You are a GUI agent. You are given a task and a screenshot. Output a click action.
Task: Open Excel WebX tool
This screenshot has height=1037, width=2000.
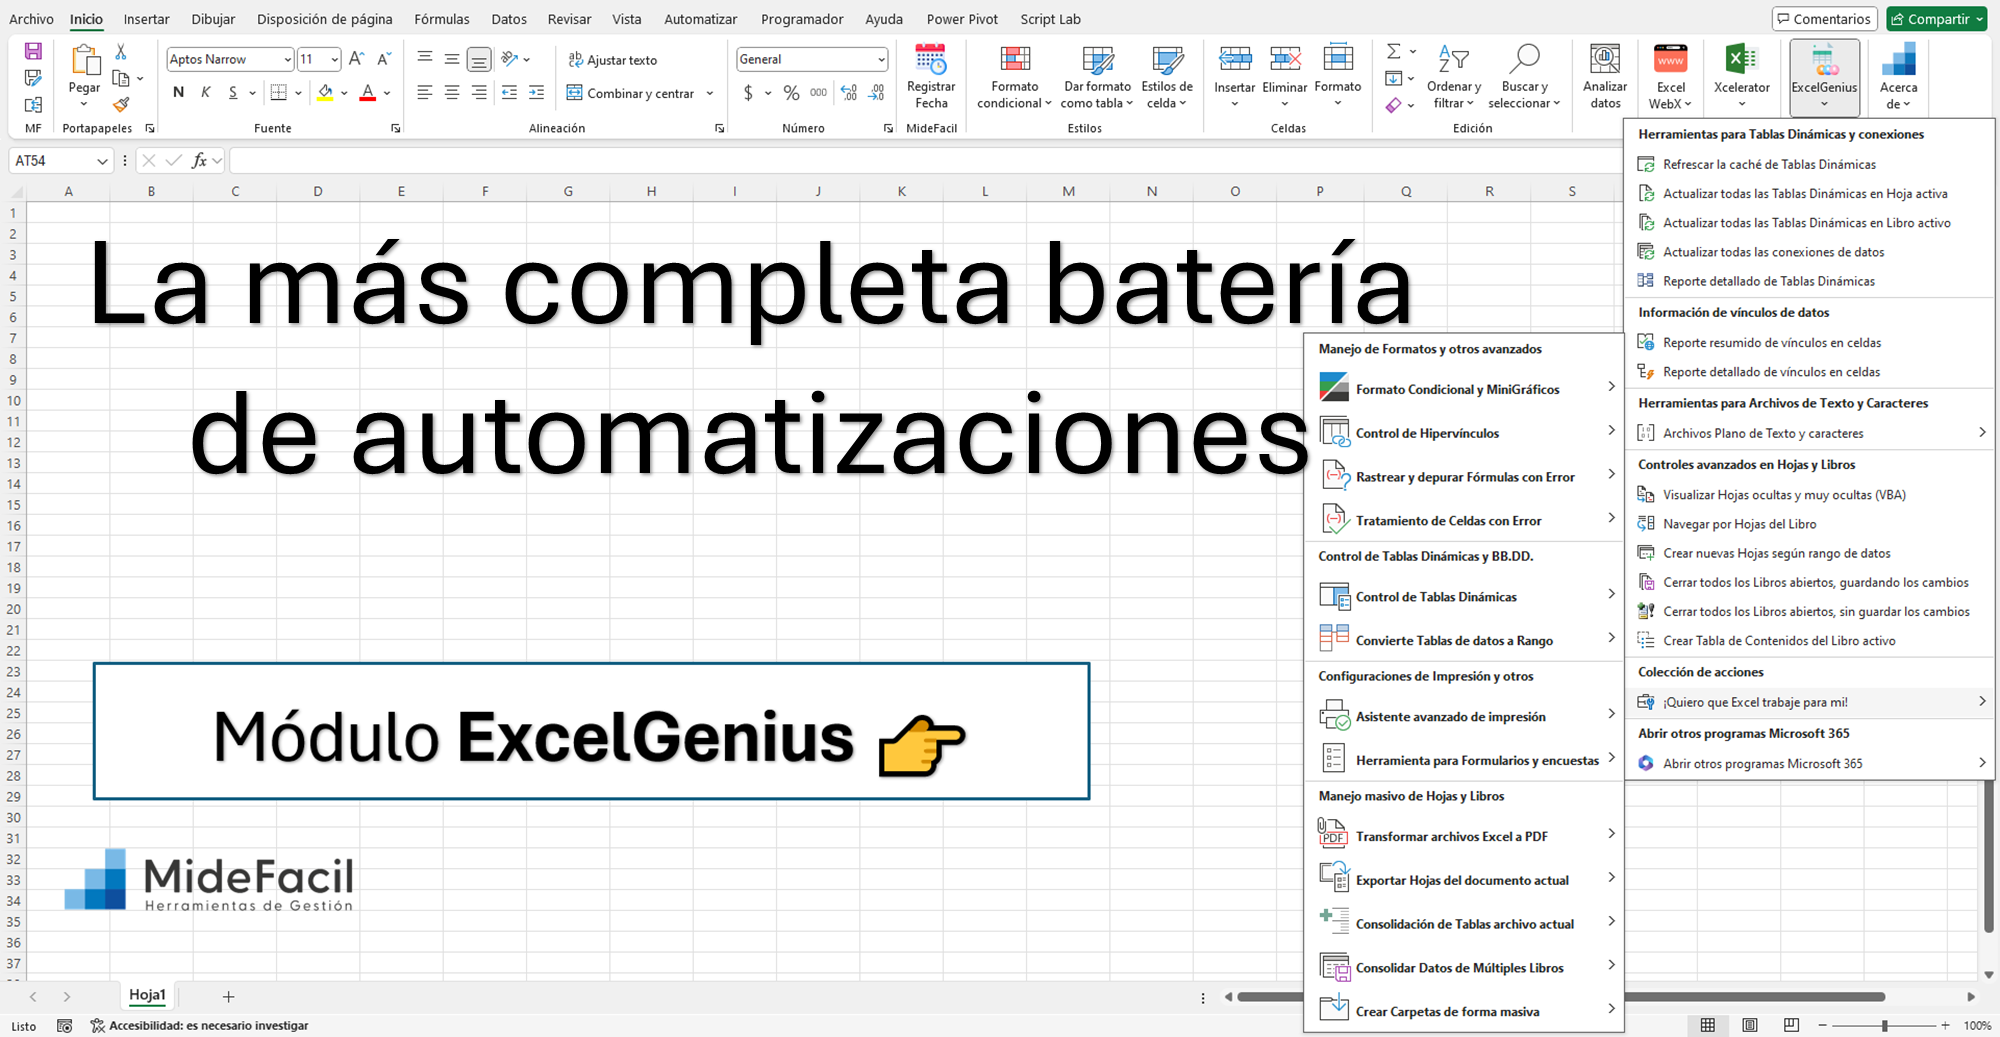click(x=1670, y=77)
